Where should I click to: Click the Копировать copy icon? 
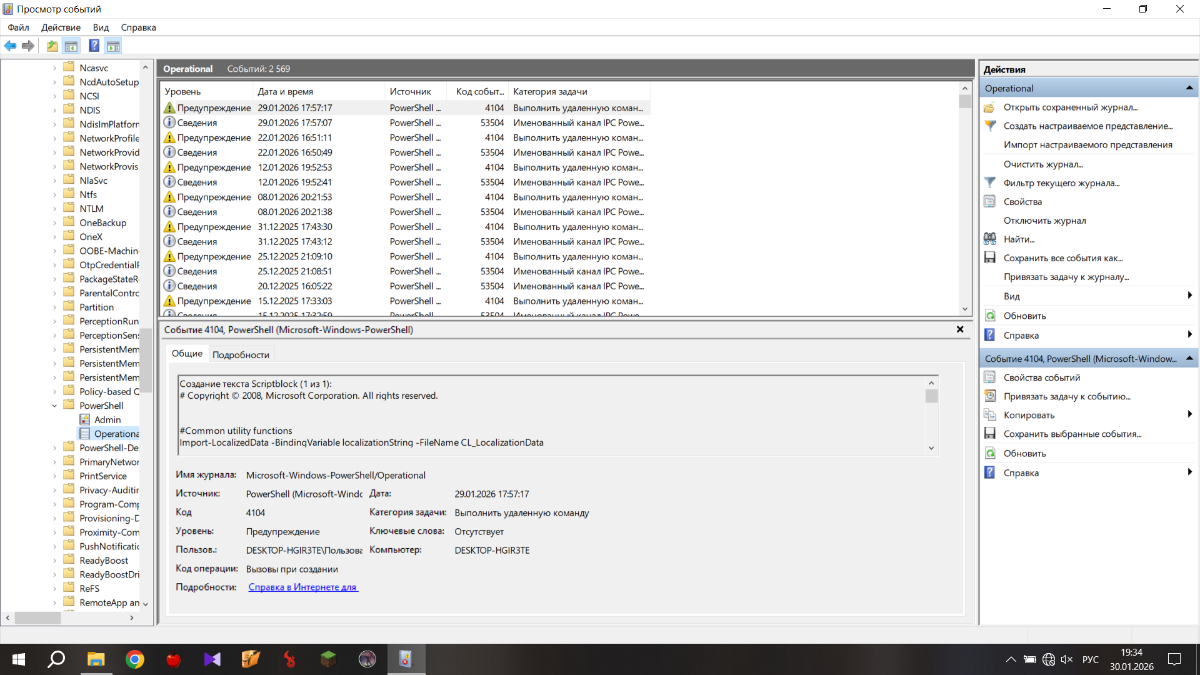990,415
